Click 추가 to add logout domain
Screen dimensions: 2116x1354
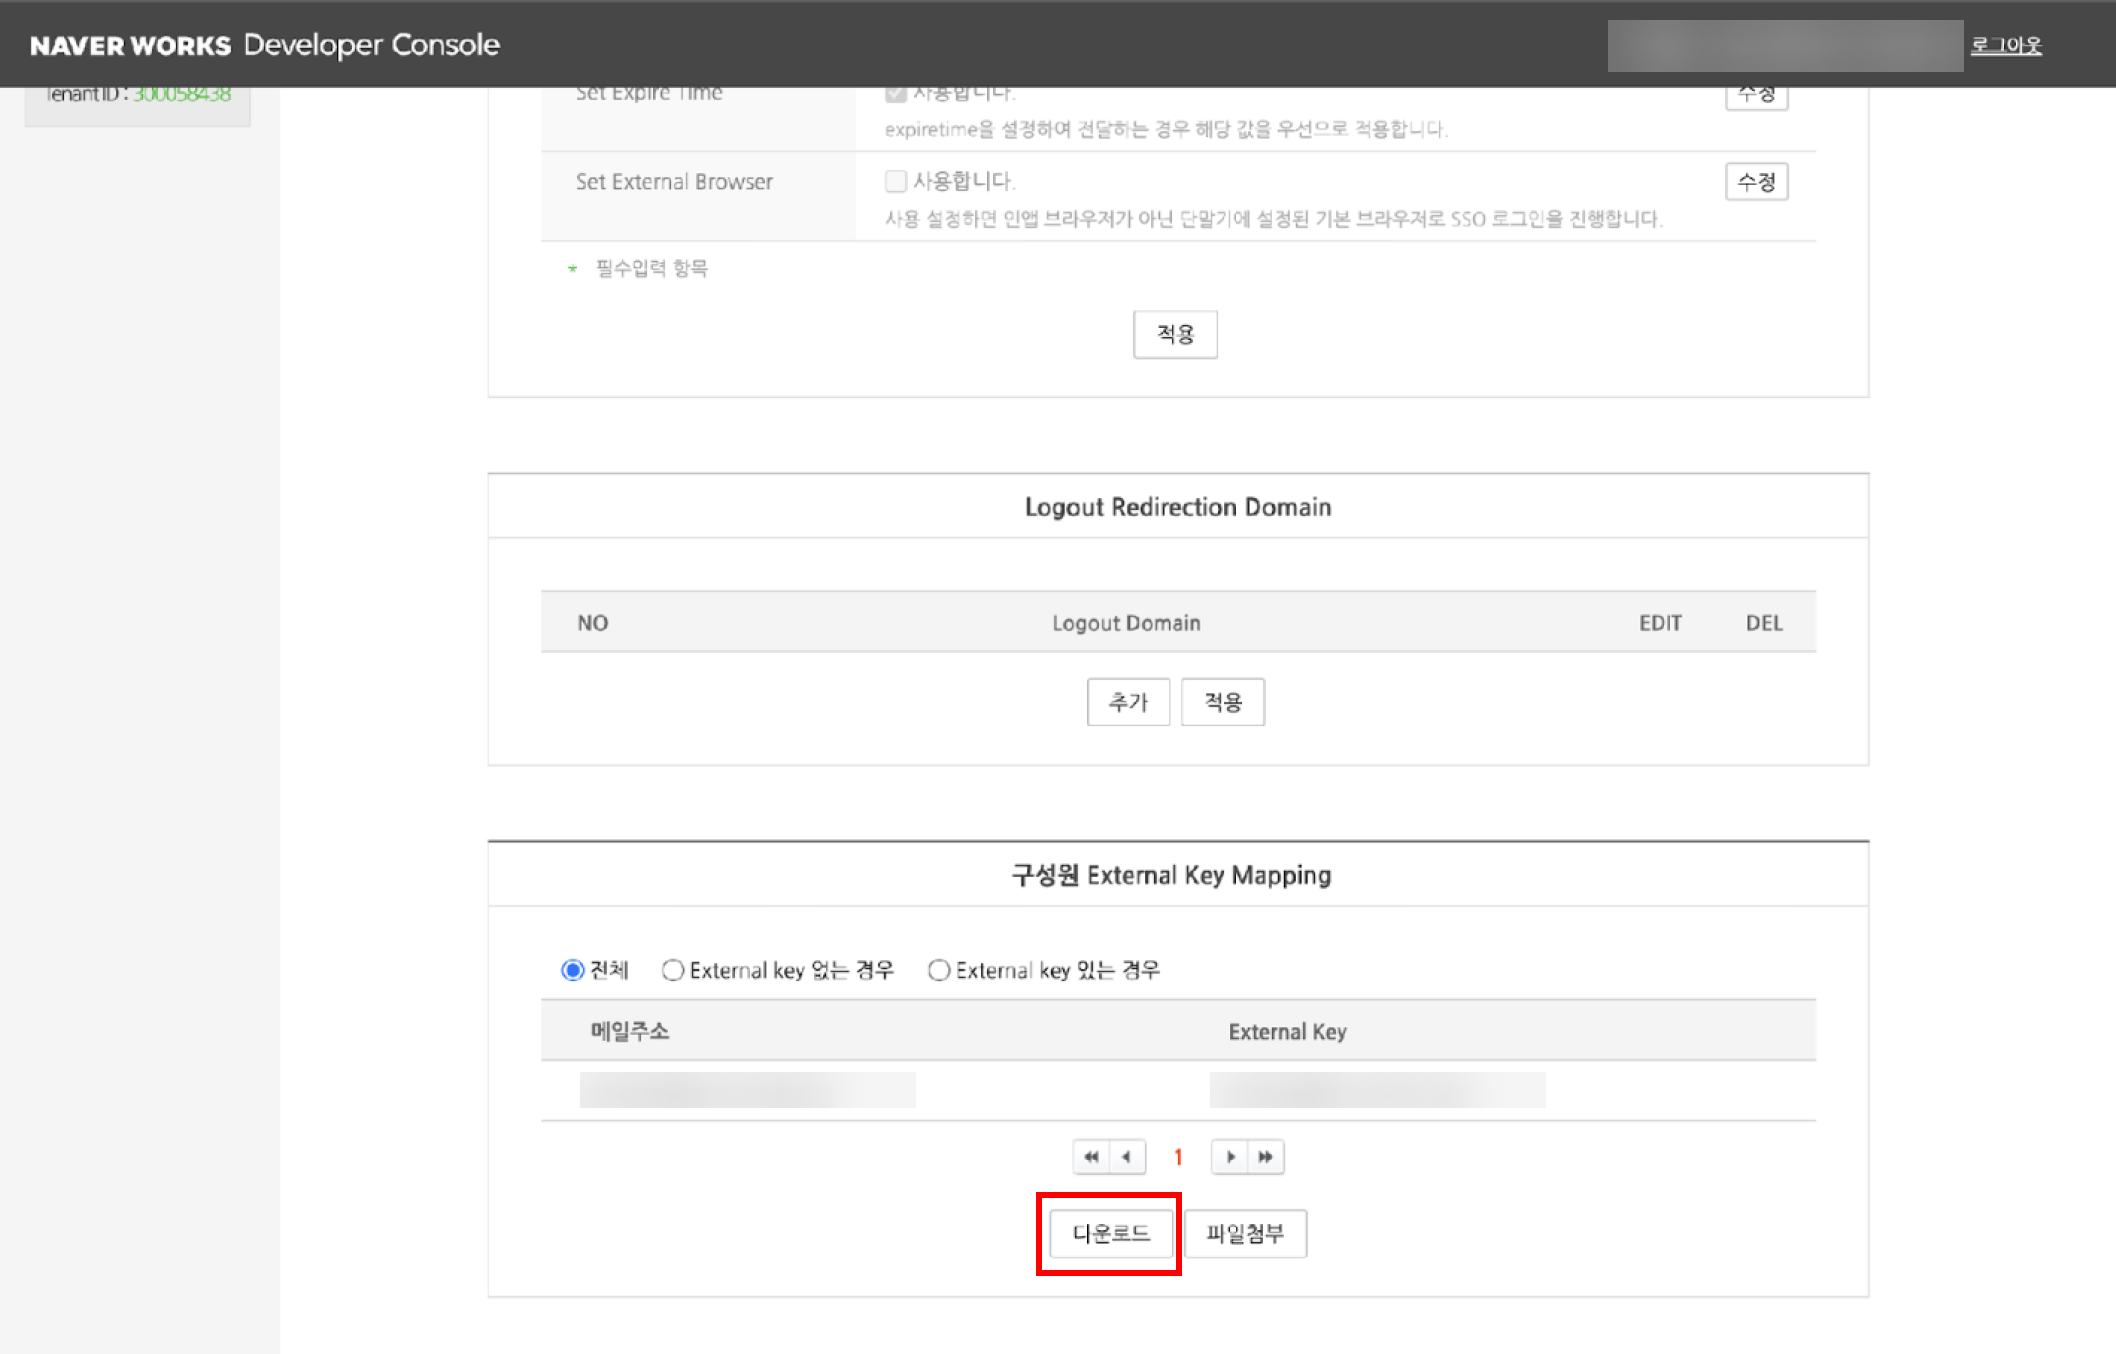click(x=1128, y=702)
